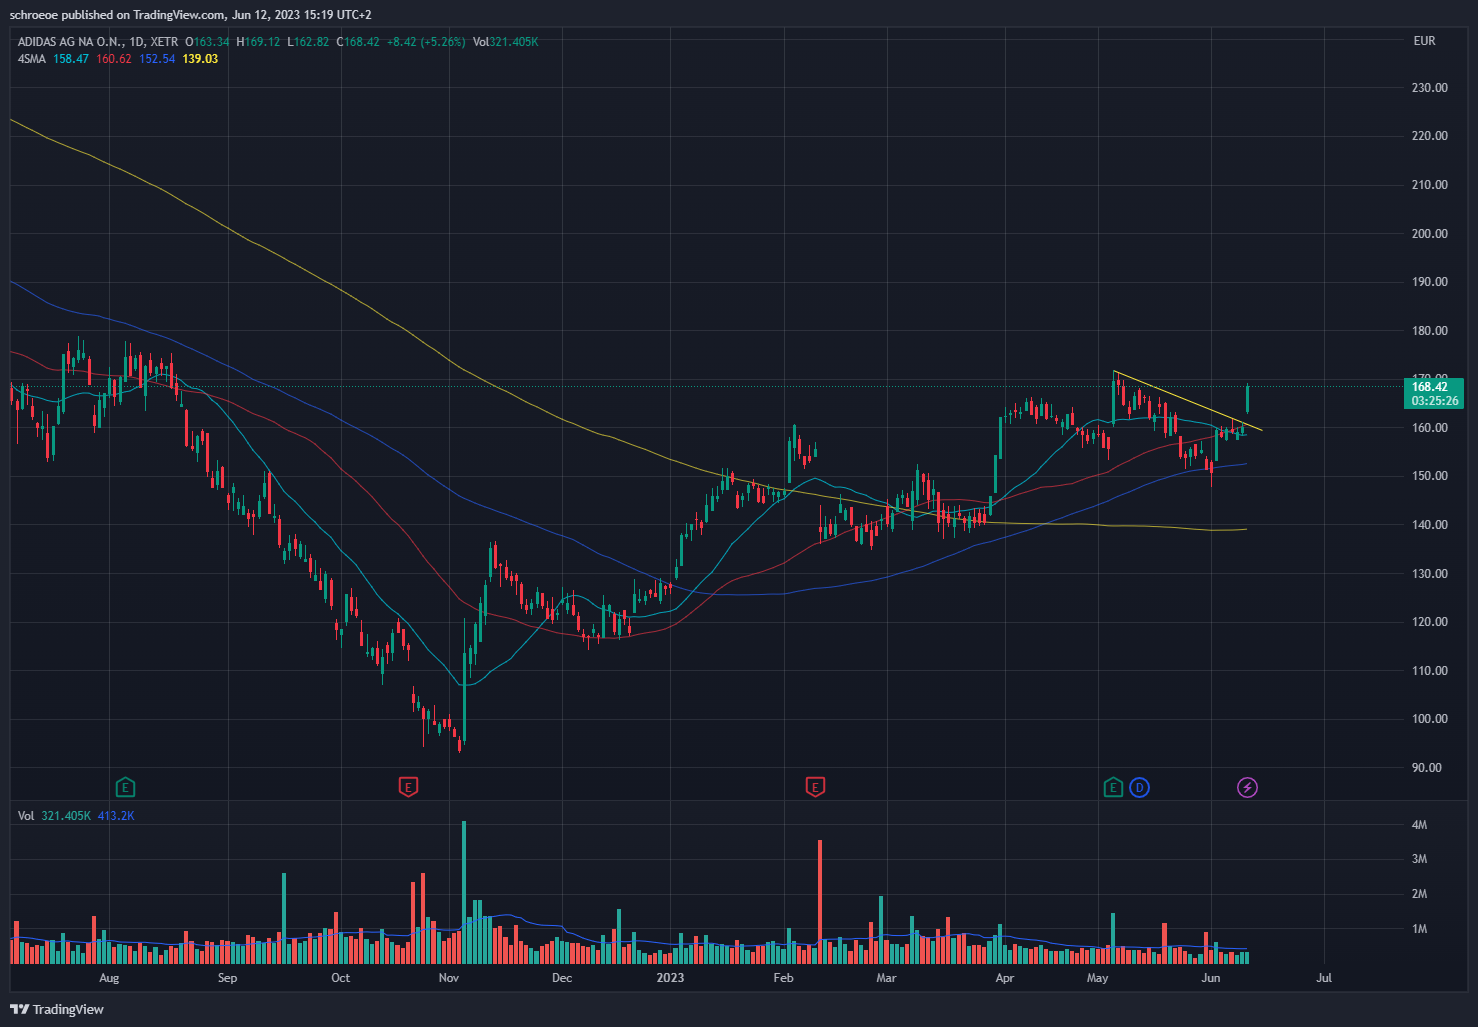
Task: Click the Jul label on time axis
Action: click(x=1324, y=978)
